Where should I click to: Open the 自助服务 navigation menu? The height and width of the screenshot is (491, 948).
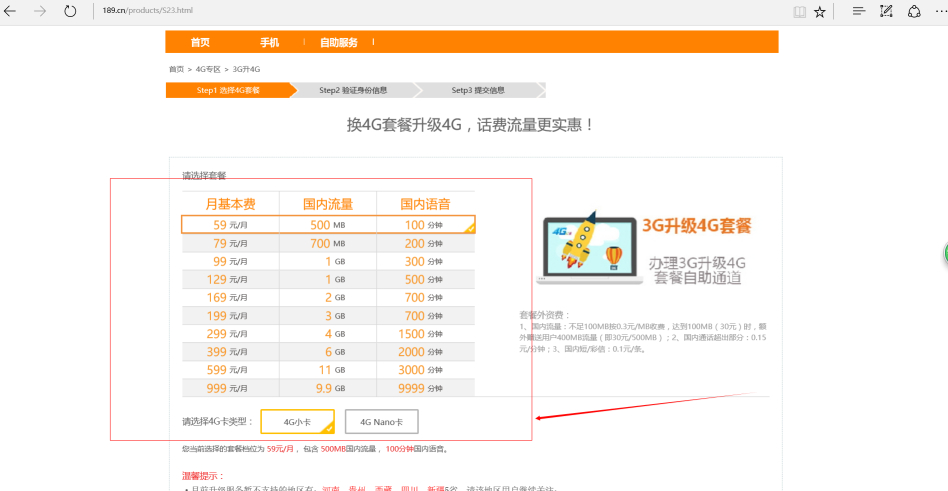[339, 42]
